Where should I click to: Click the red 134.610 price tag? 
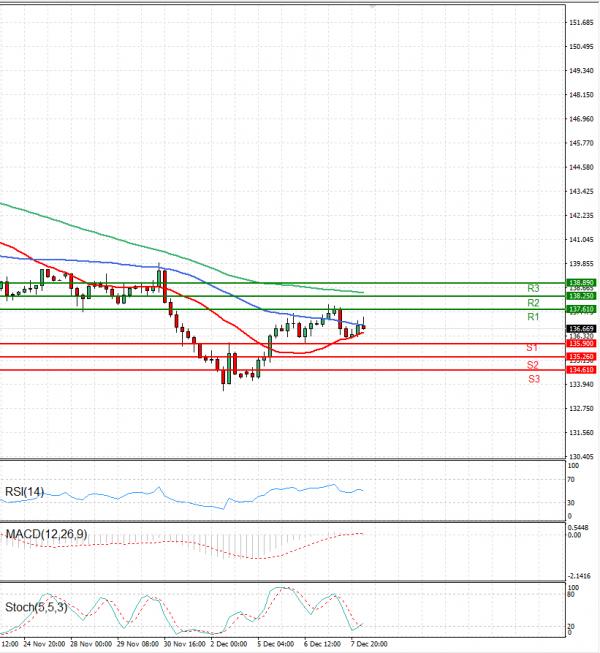click(581, 370)
